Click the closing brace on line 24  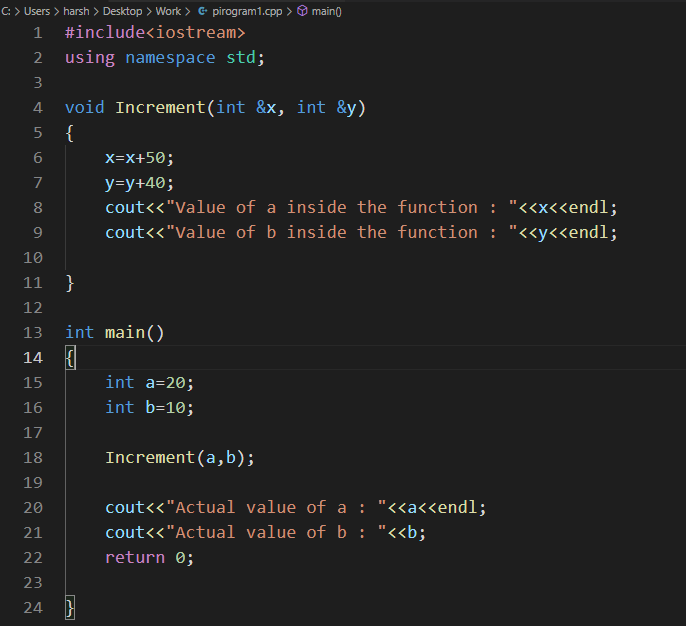pyautogui.click(x=70, y=608)
